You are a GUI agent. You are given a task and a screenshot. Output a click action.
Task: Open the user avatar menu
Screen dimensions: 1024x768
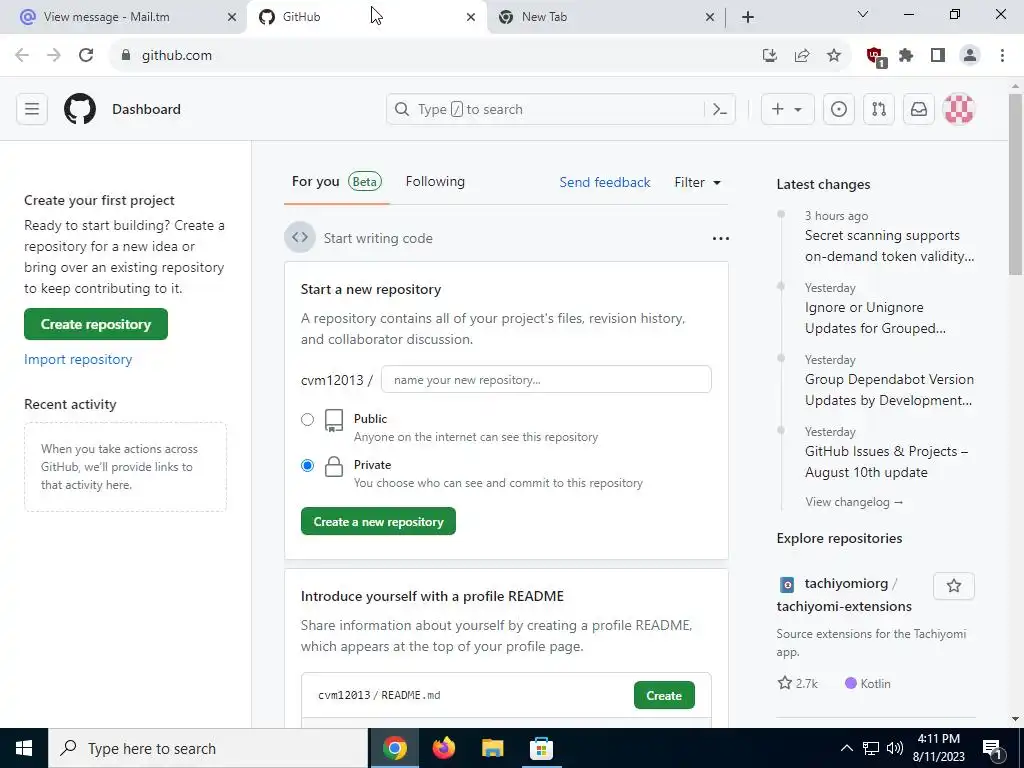pos(959,109)
